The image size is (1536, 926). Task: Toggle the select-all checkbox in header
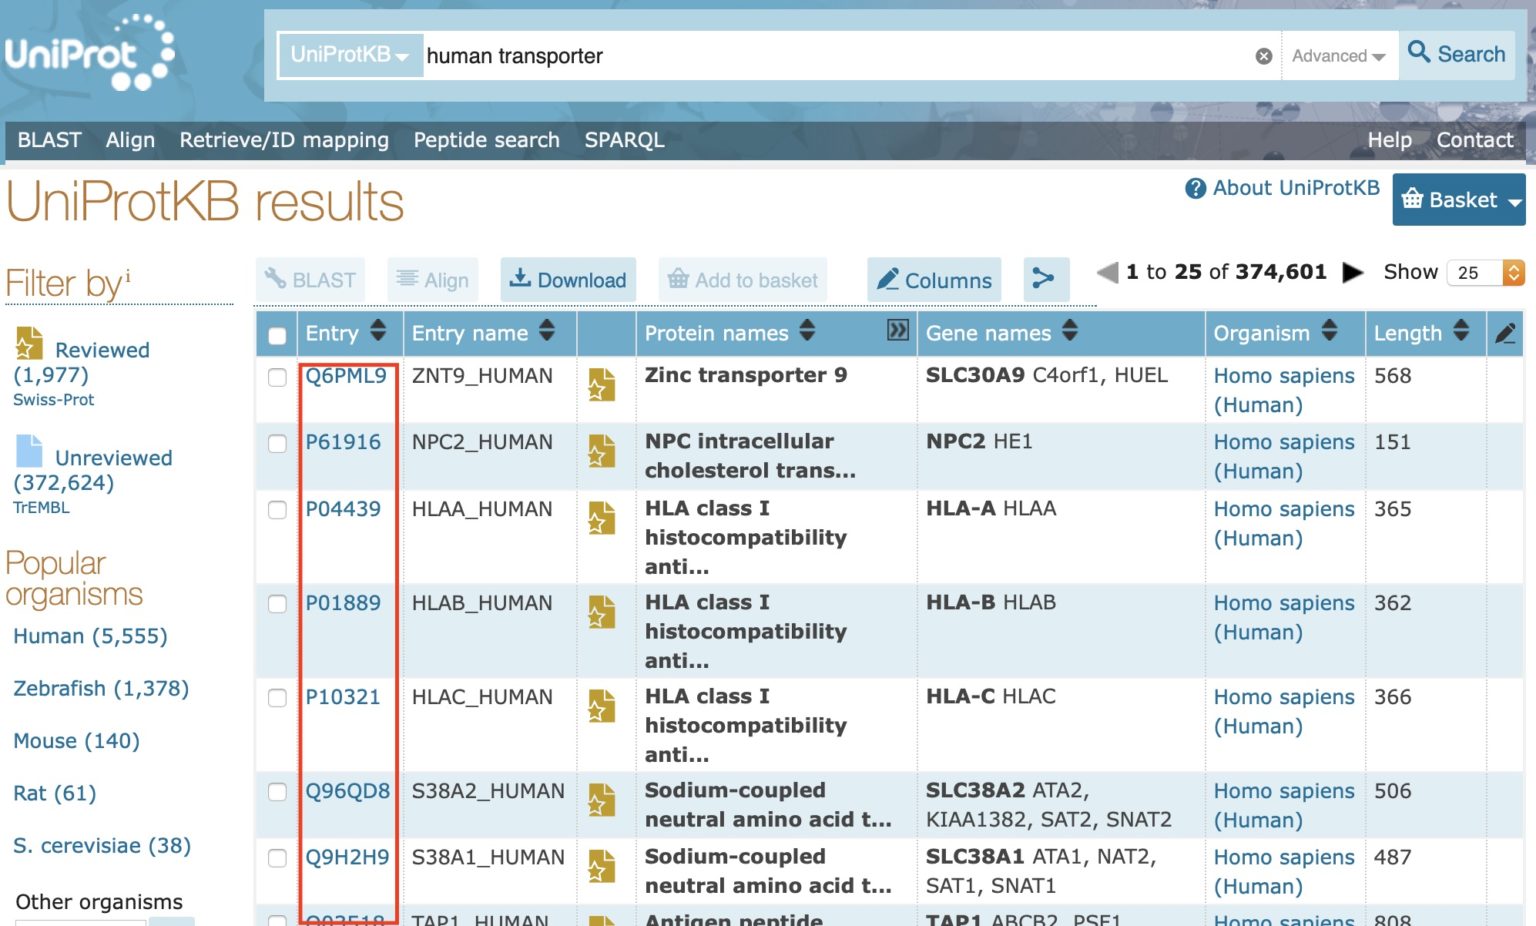pyautogui.click(x=278, y=335)
